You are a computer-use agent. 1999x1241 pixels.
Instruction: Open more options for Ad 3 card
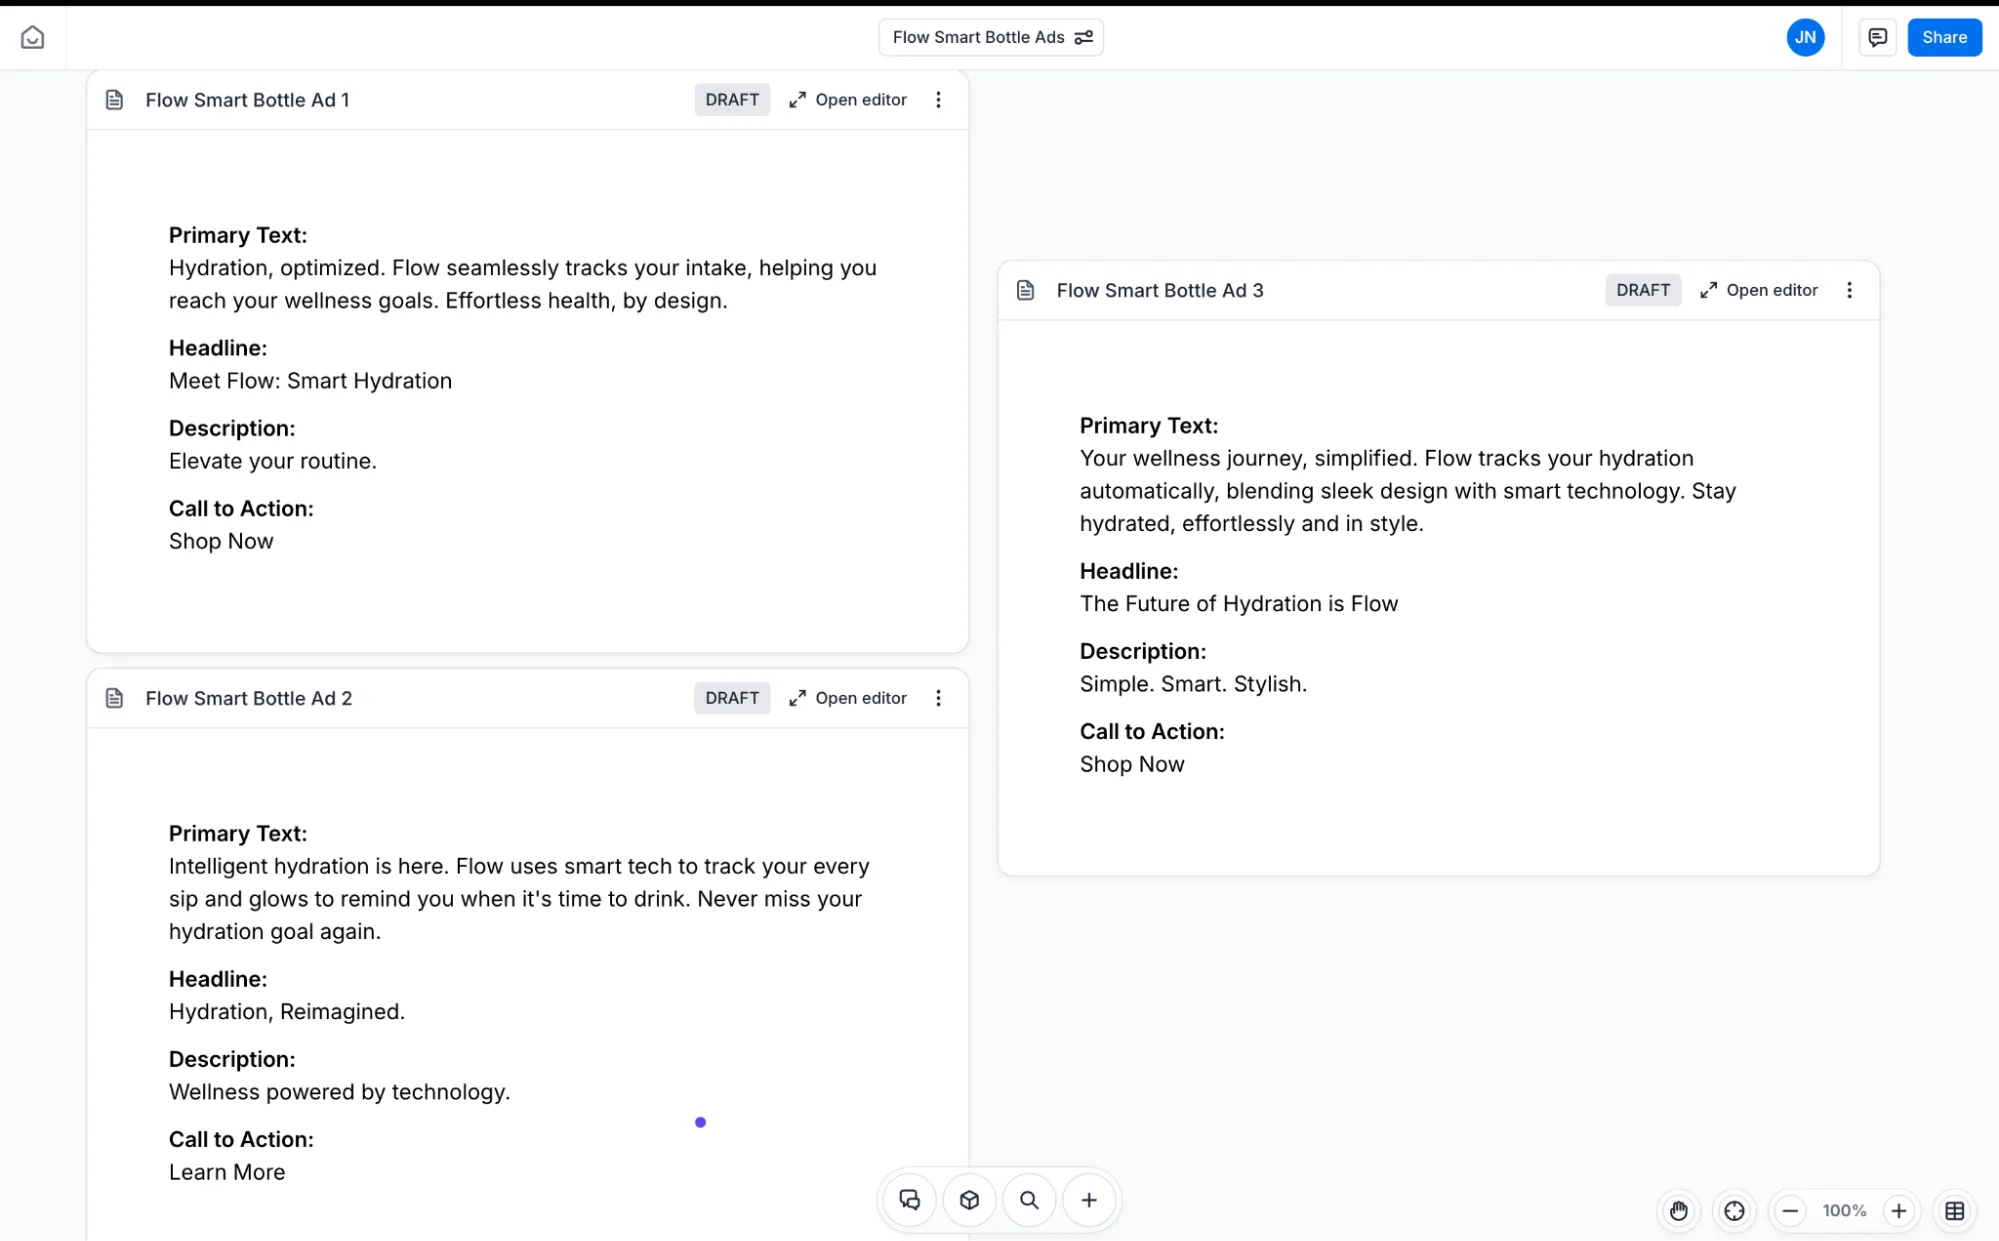(x=1849, y=290)
